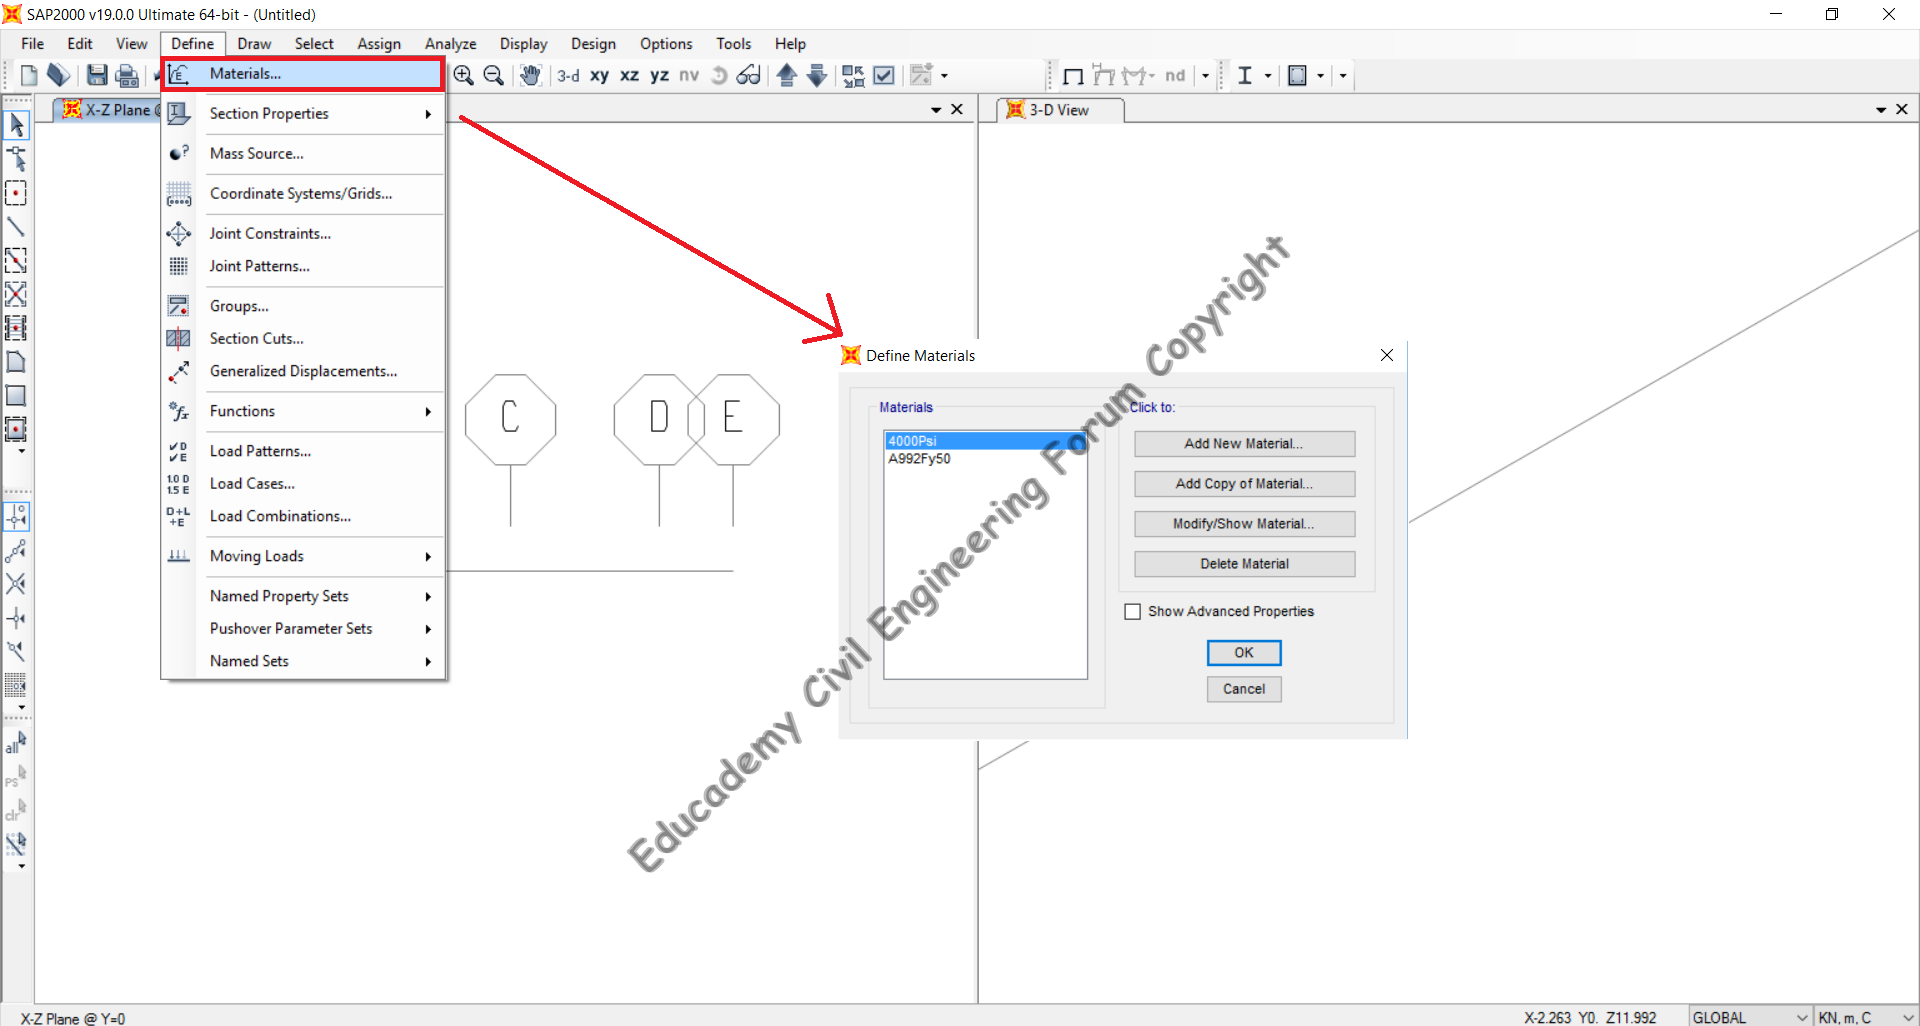Screen dimensions: 1920x1026
Task: Open Joint Constraints... menu entry
Action: pyautogui.click(x=305, y=233)
